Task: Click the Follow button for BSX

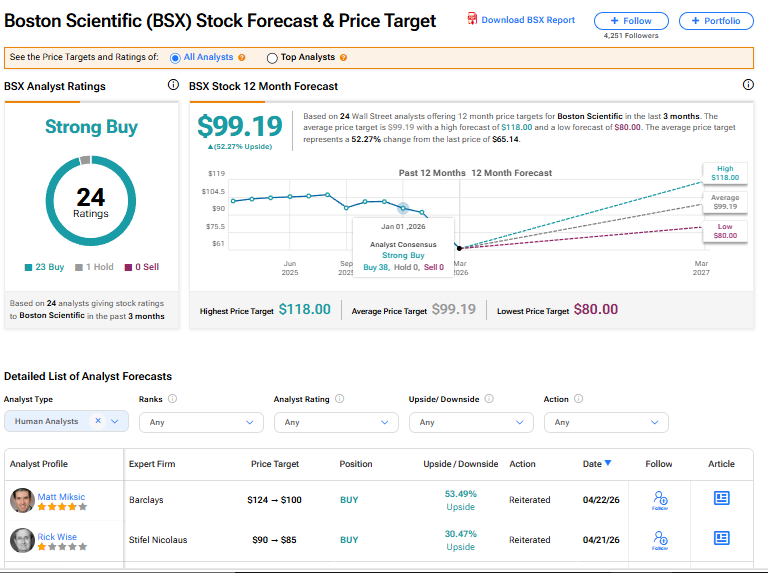Action: (631, 21)
